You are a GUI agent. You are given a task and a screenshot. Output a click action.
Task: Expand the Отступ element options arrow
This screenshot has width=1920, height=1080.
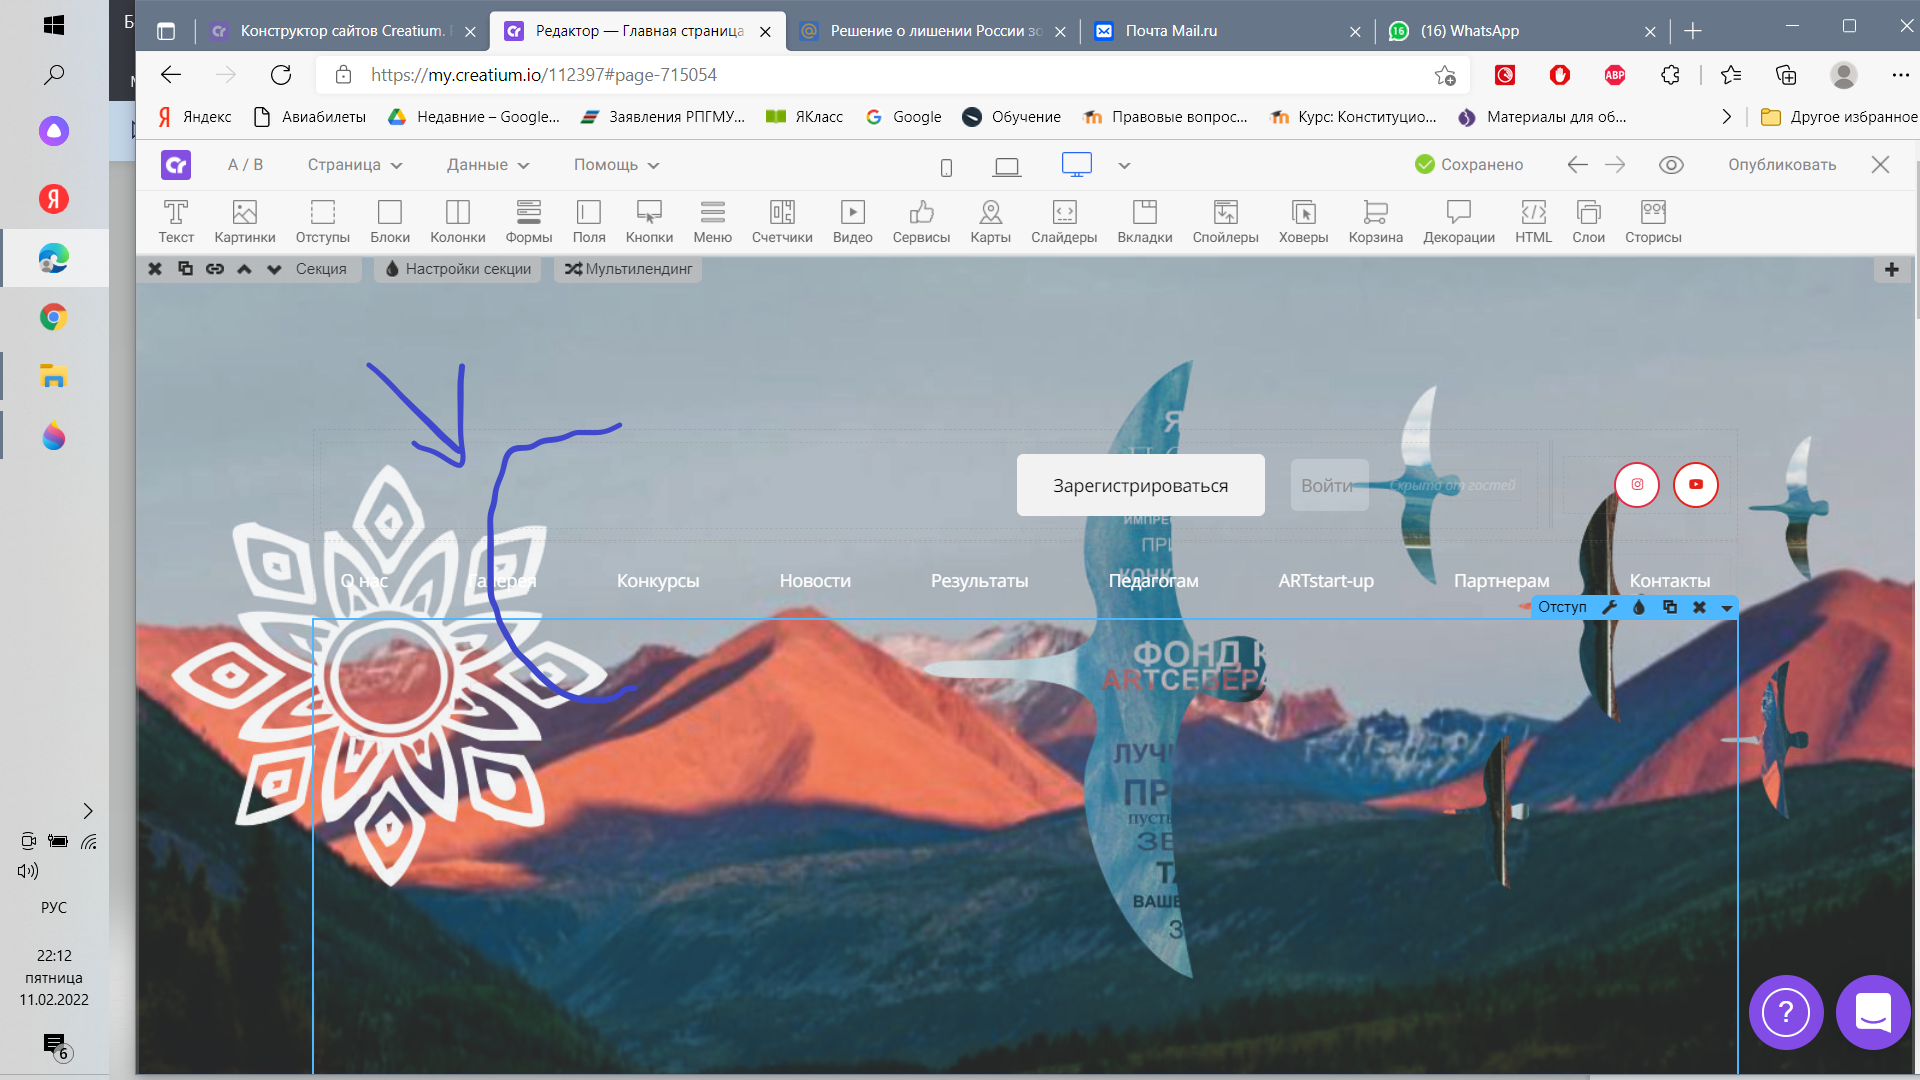pos(1726,608)
